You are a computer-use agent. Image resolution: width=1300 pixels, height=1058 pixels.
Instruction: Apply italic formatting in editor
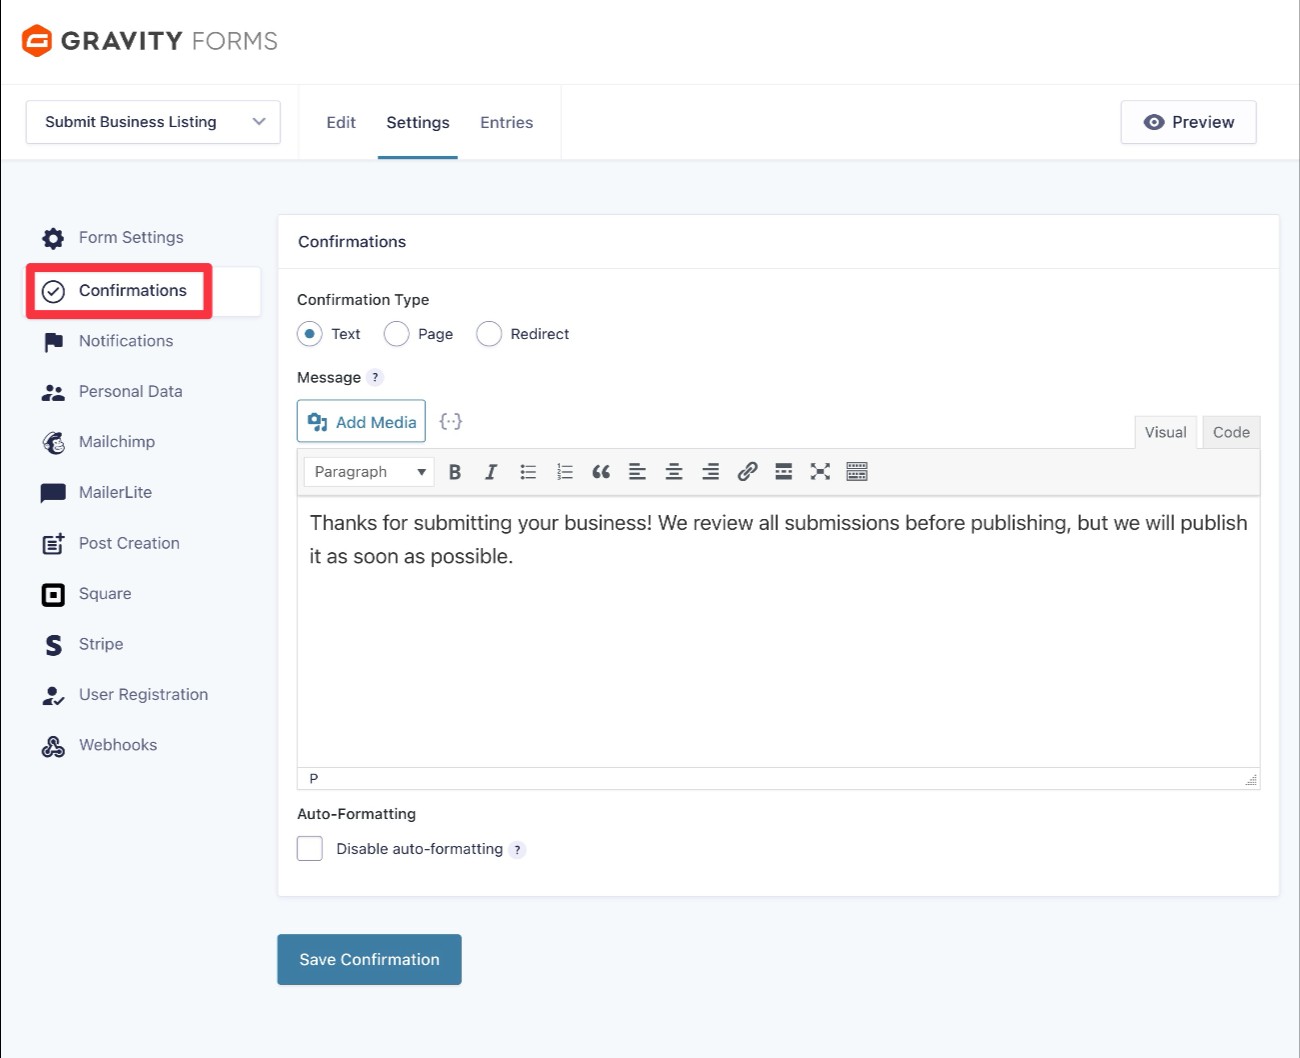pyautogui.click(x=491, y=472)
